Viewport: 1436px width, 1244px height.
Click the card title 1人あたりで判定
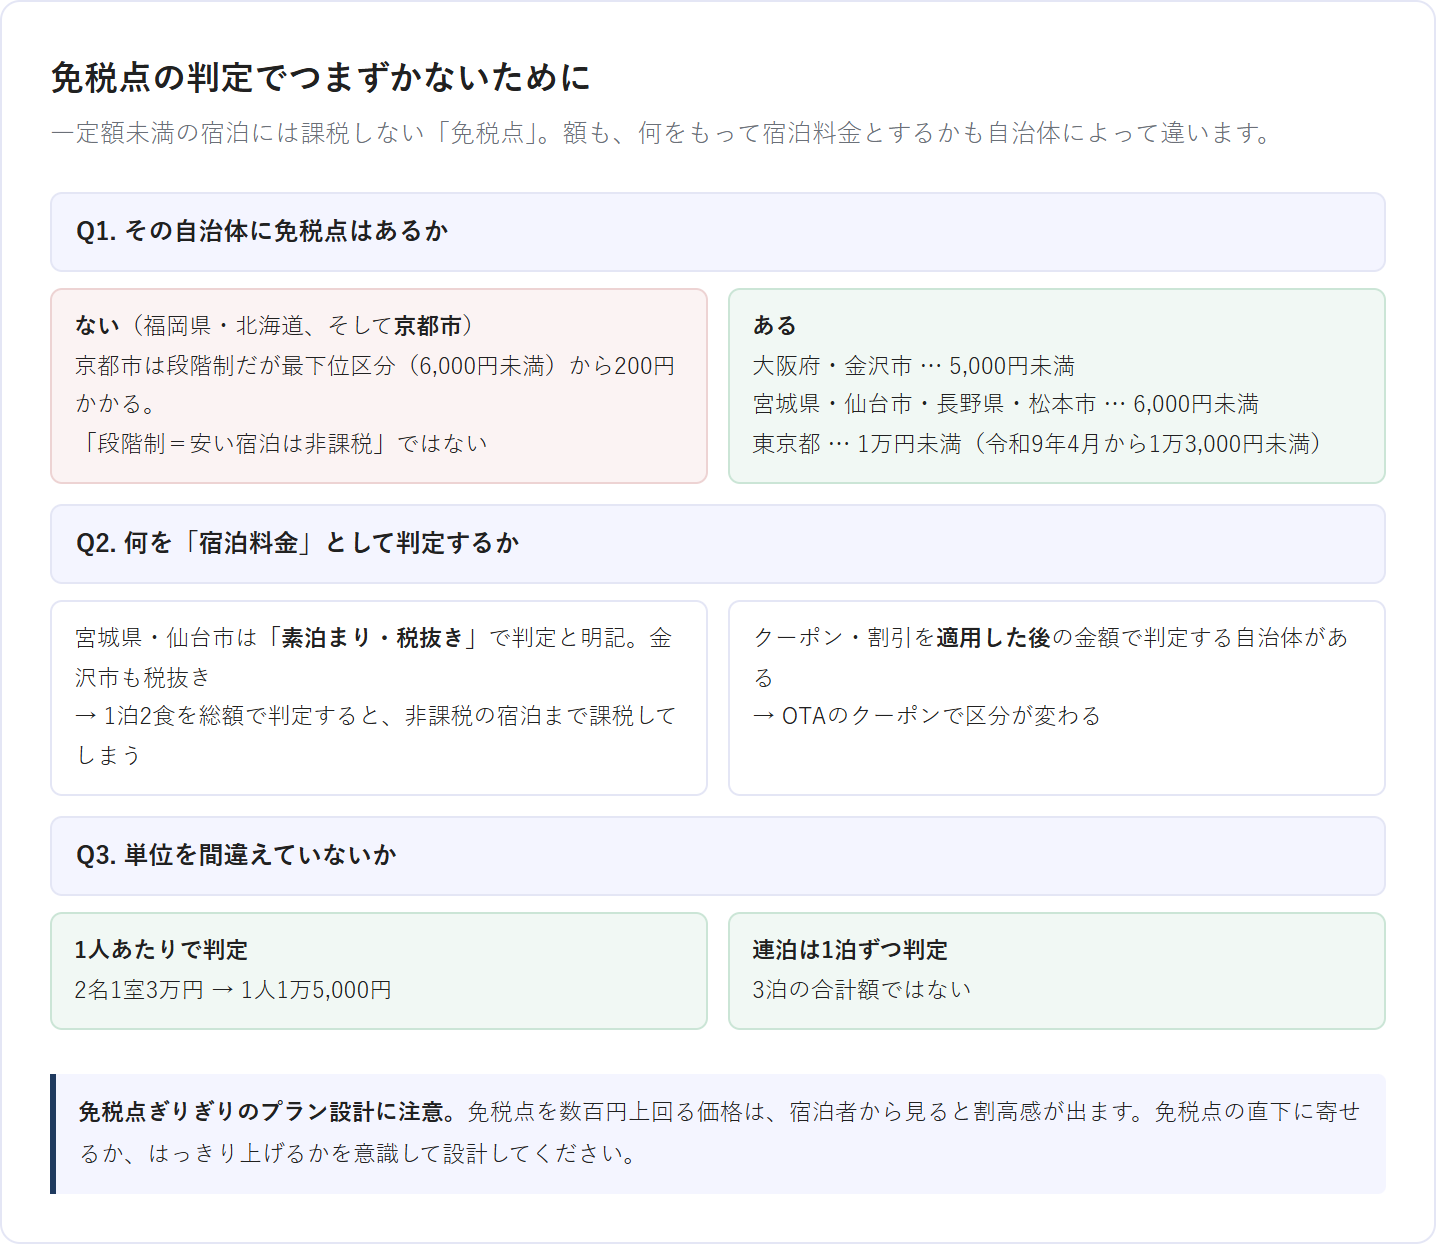point(161,950)
